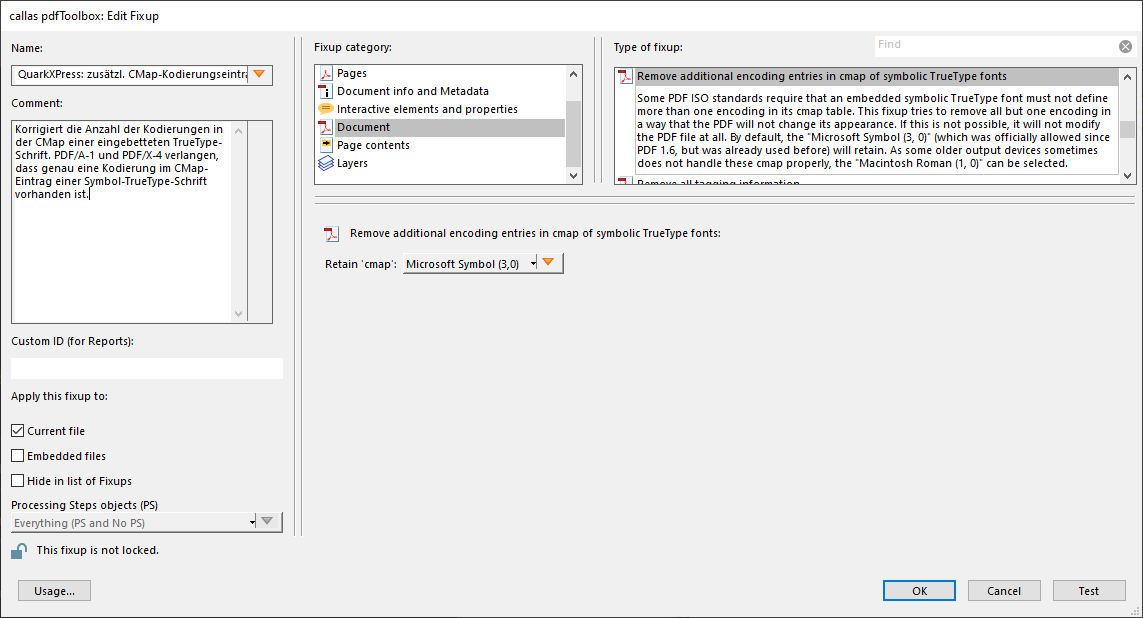Clear the Find field with the X icon
Screen dimensions: 1143x618
[x=1126, y=47]
